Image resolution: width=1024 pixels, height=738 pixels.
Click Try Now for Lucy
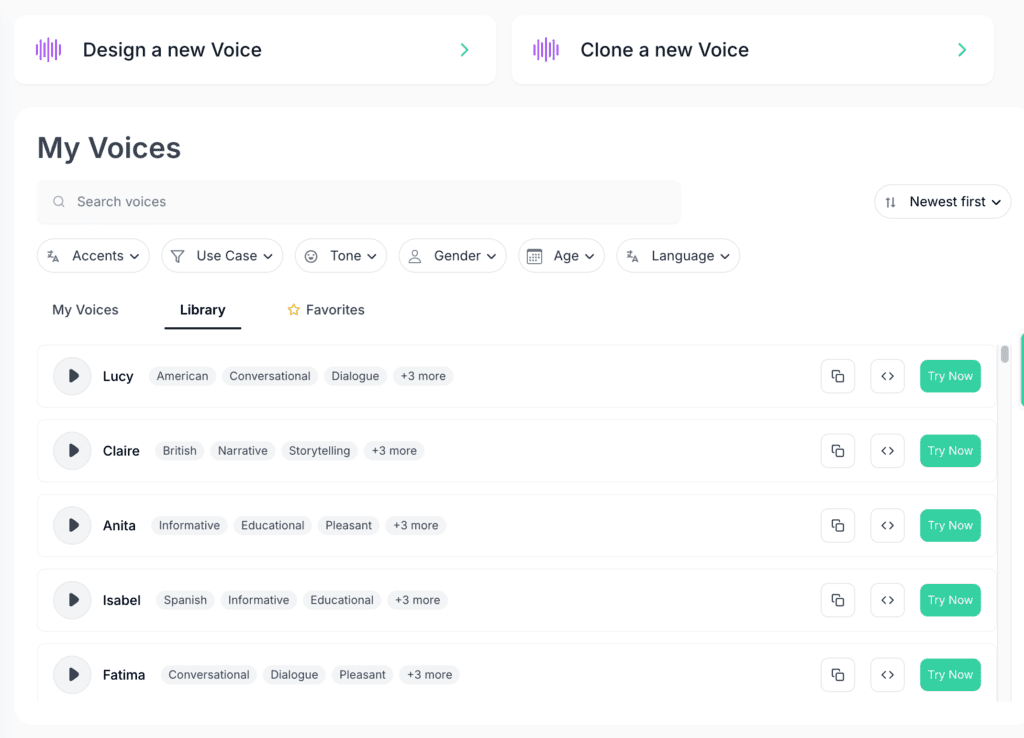pyautogui.click(x=950, y=376)
